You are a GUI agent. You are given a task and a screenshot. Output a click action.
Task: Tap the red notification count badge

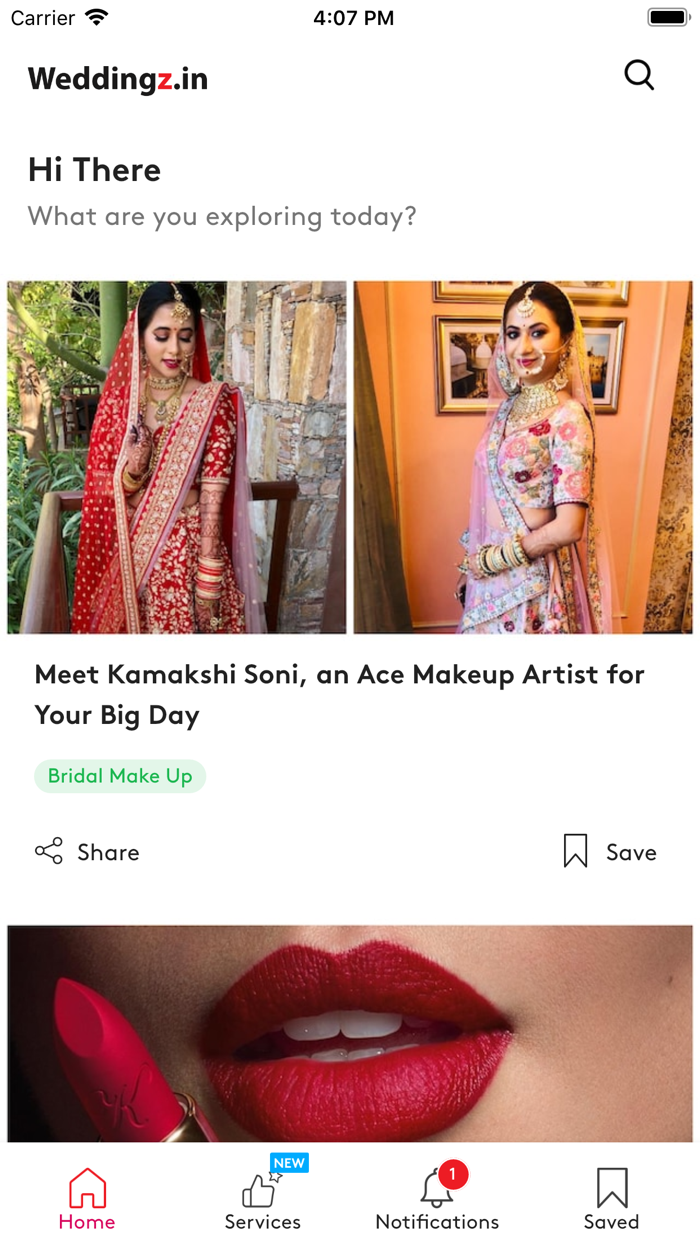tap(453, 1174)
